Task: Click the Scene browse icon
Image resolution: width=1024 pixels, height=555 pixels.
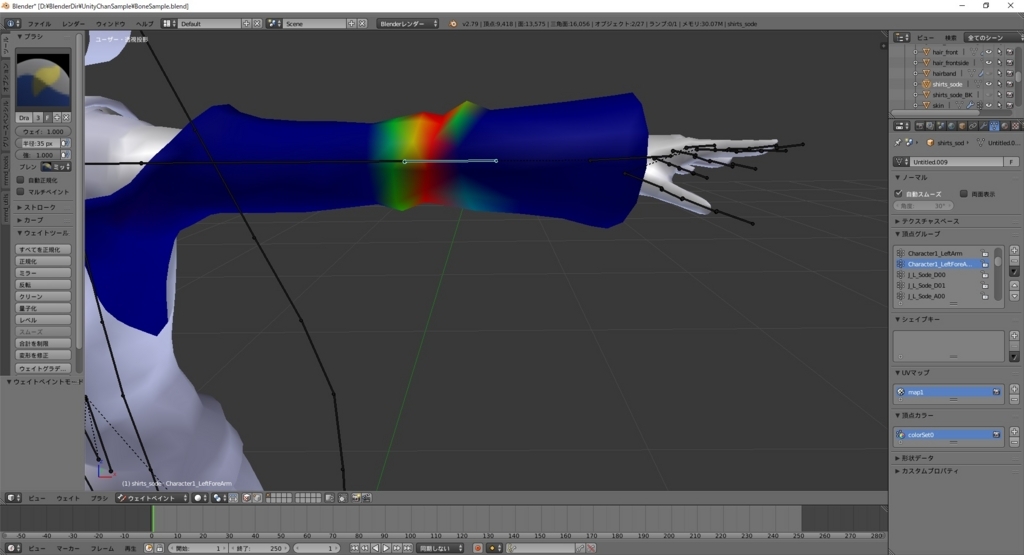Action: [x=274, y=24]
